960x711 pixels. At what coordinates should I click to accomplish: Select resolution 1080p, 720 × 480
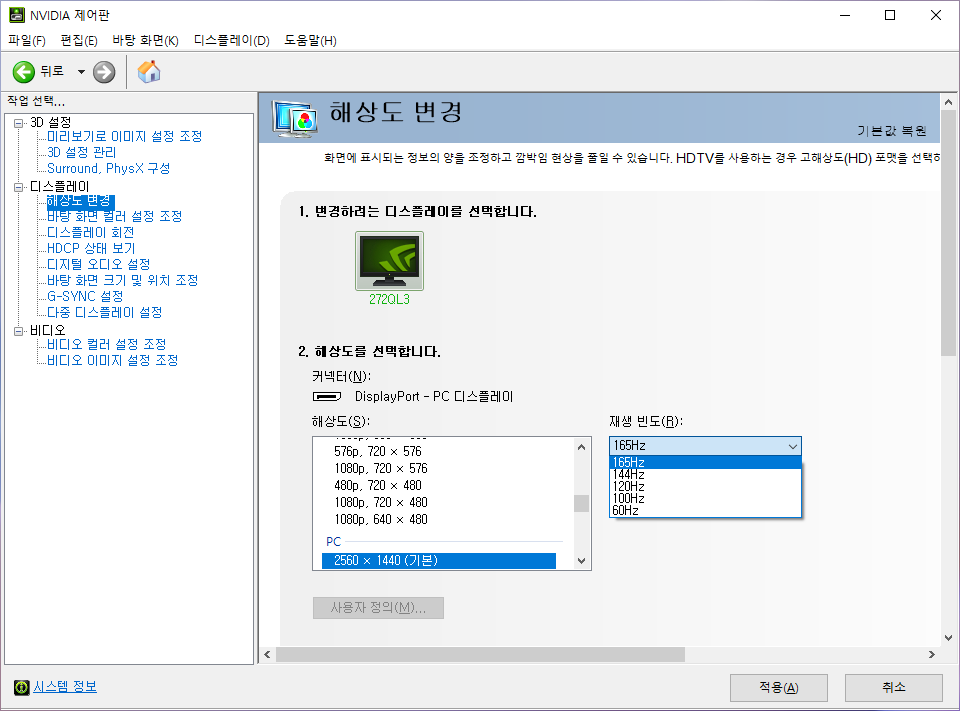click(381, 503)
